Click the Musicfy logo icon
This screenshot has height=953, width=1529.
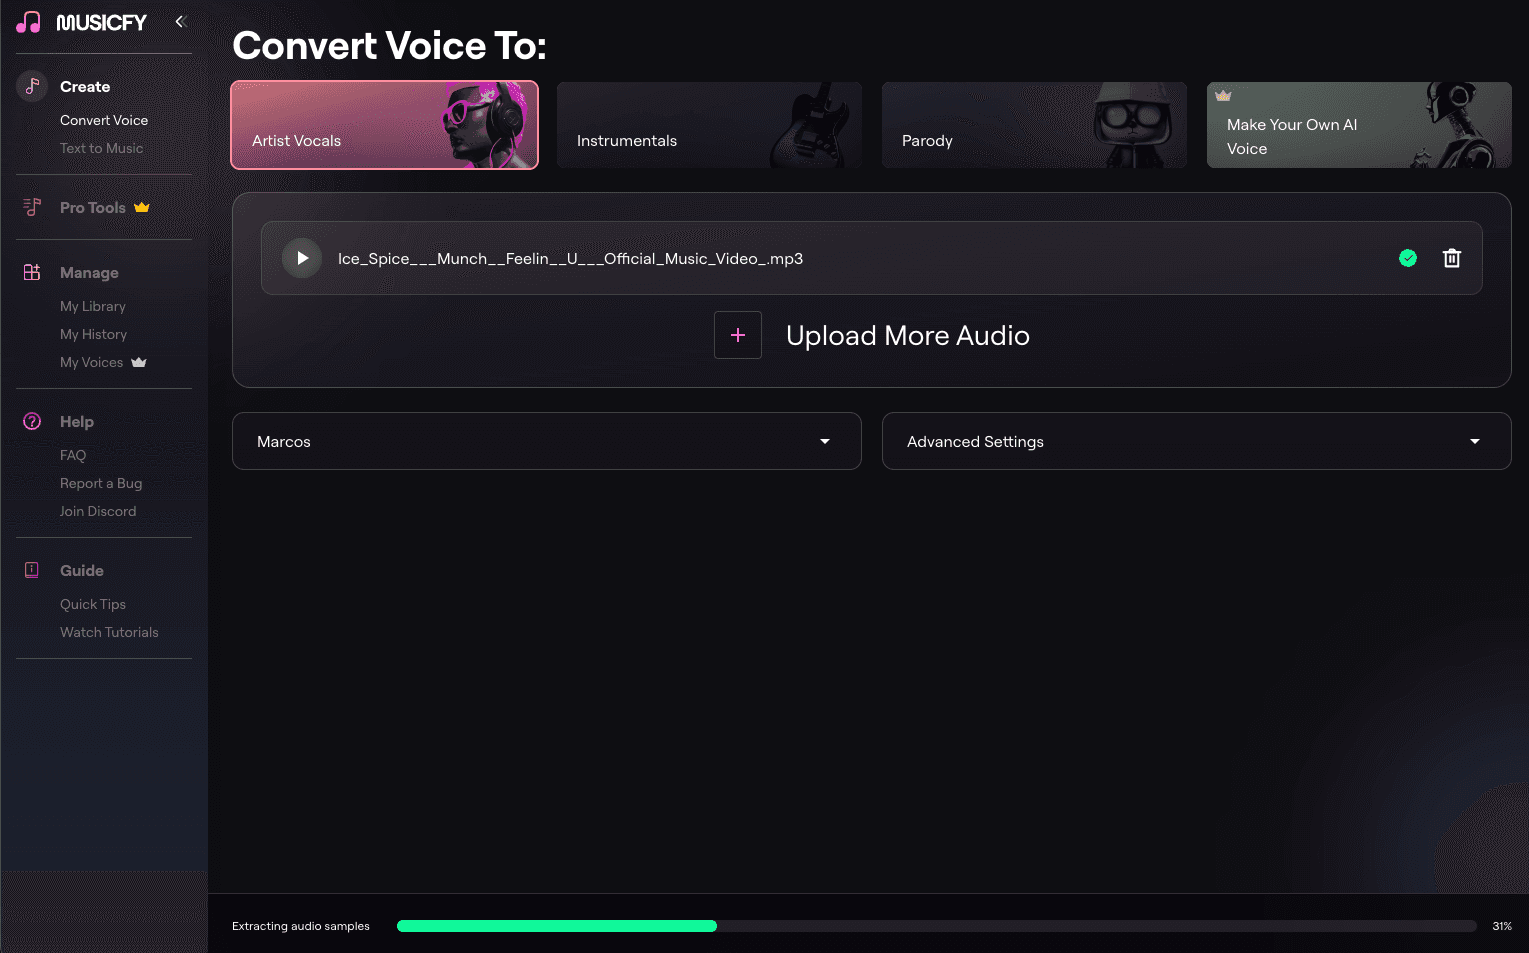click(x=29, y=21)
